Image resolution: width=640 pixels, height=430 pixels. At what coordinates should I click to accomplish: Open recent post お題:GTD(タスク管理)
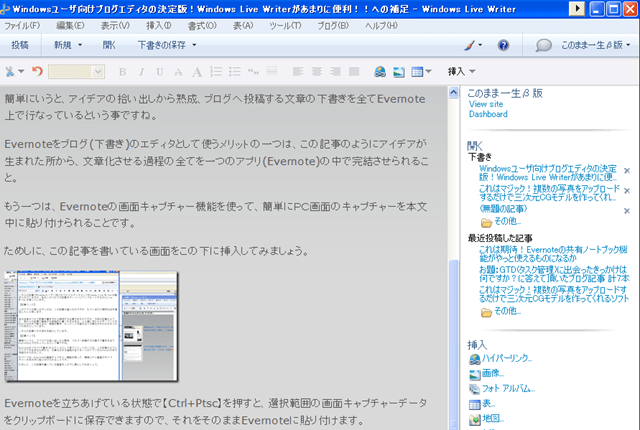tap(554, 274)
